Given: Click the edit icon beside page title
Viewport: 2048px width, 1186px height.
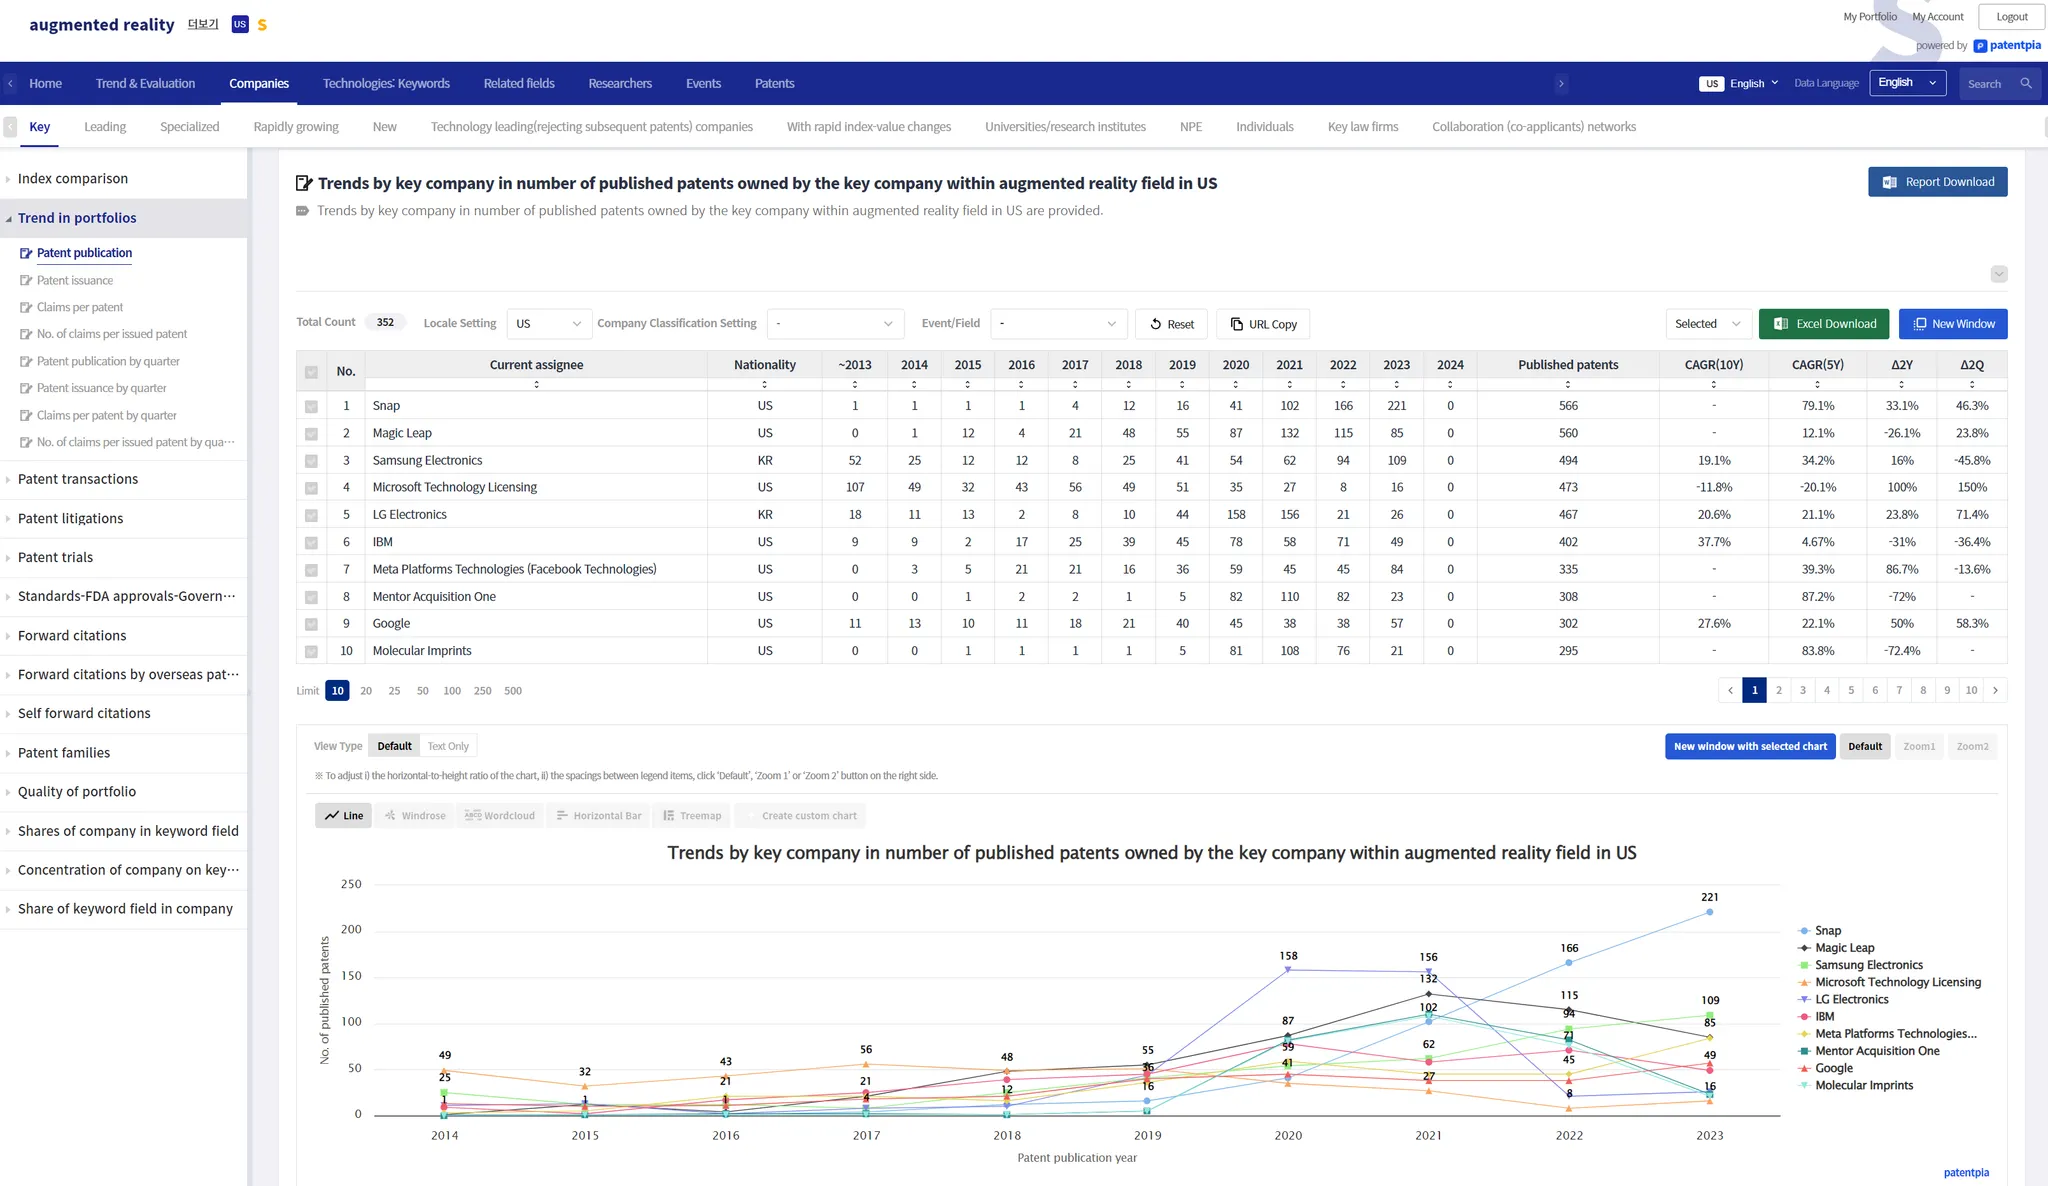Looking at the screenshot, I should [x=304, y=183].
